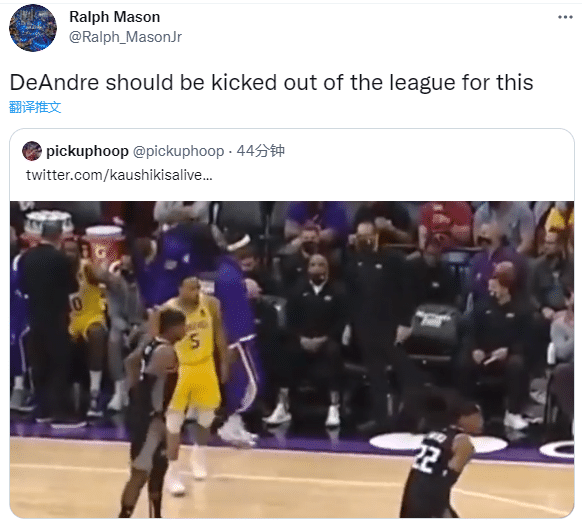582x526 pixels.
Task: Open the three-dot more options menu
Action: pyautogui.click(x=565, y=17)
